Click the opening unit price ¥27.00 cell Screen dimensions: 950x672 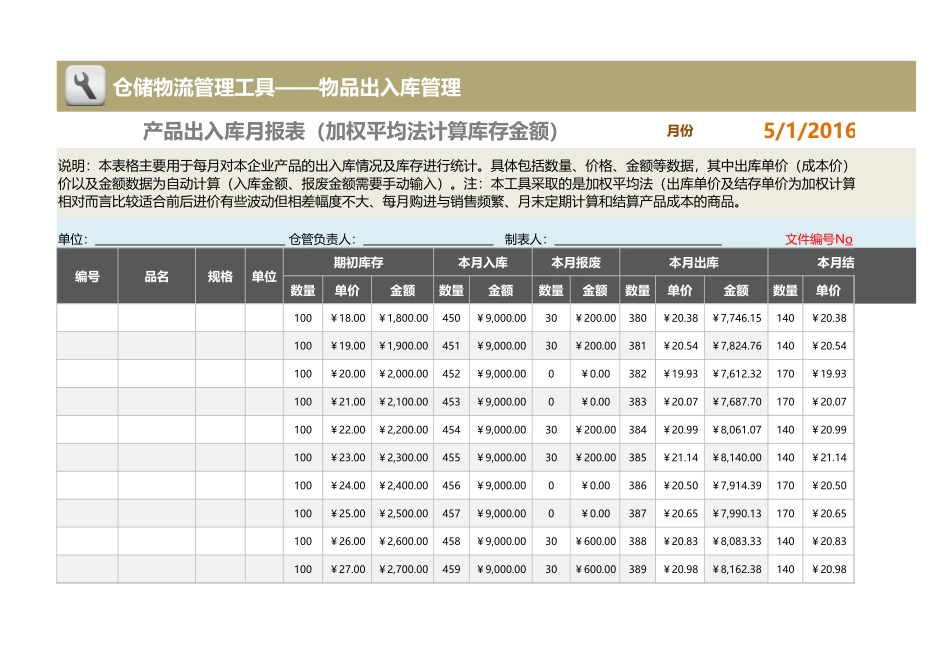(347, 570)
